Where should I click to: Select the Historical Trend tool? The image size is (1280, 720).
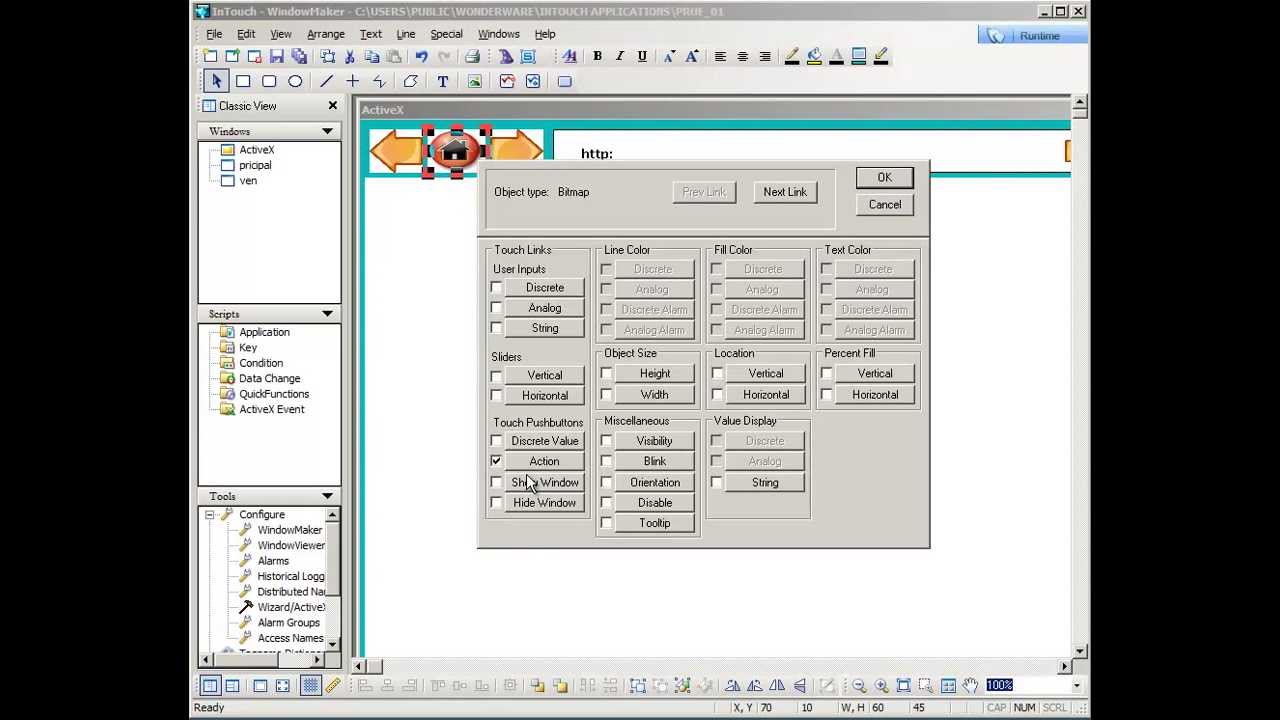533,81
